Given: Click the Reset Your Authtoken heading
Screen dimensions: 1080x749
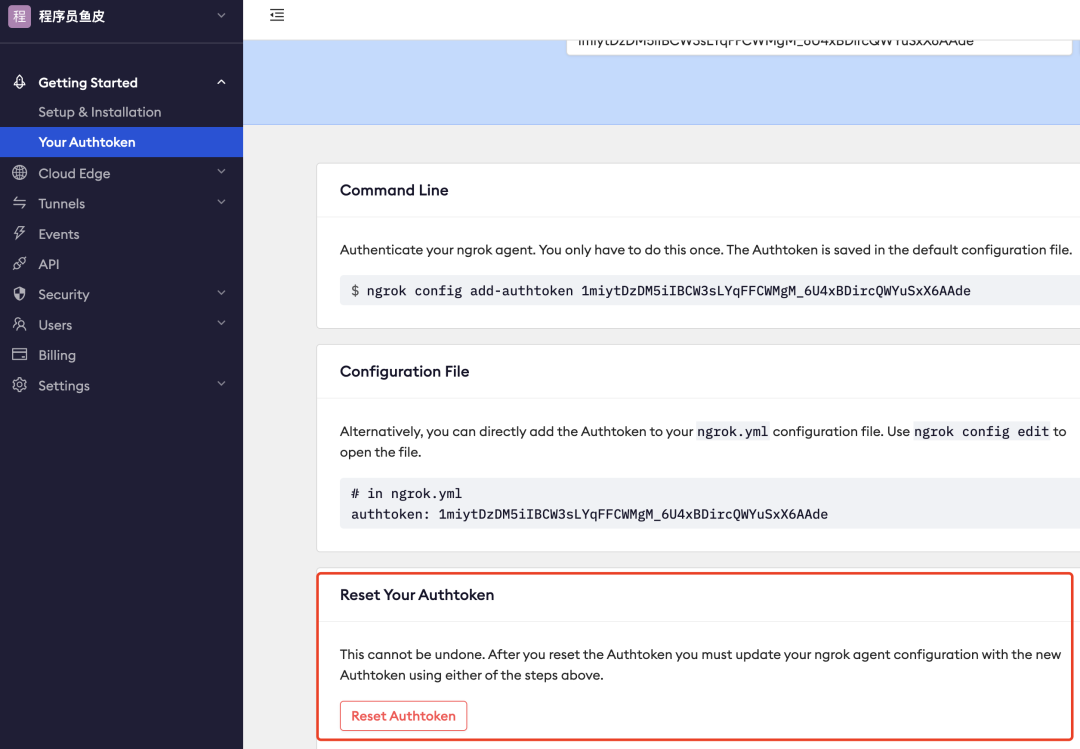Looking at the screenshot, I should coord(417,595).
